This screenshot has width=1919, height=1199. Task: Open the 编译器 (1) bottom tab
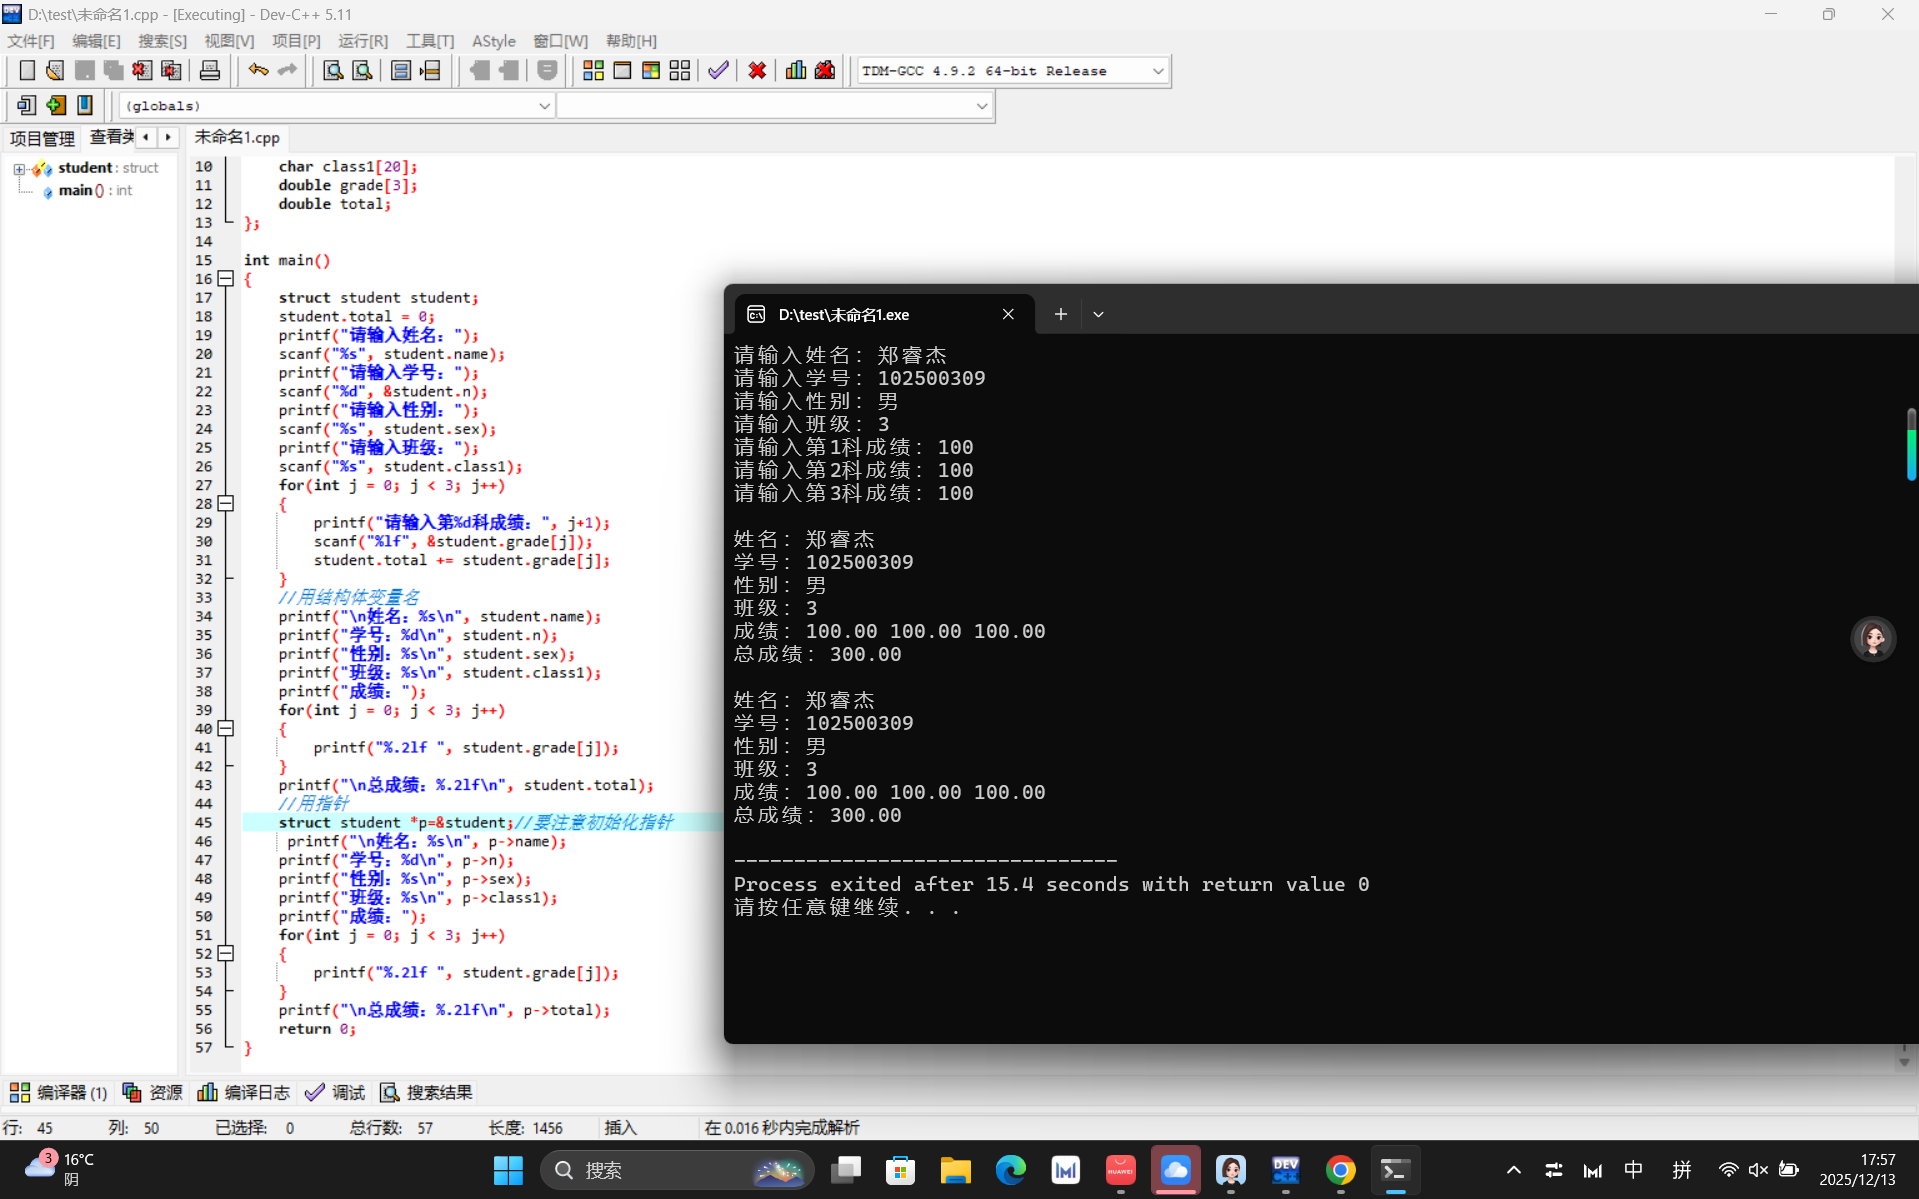pos(59,1092)
